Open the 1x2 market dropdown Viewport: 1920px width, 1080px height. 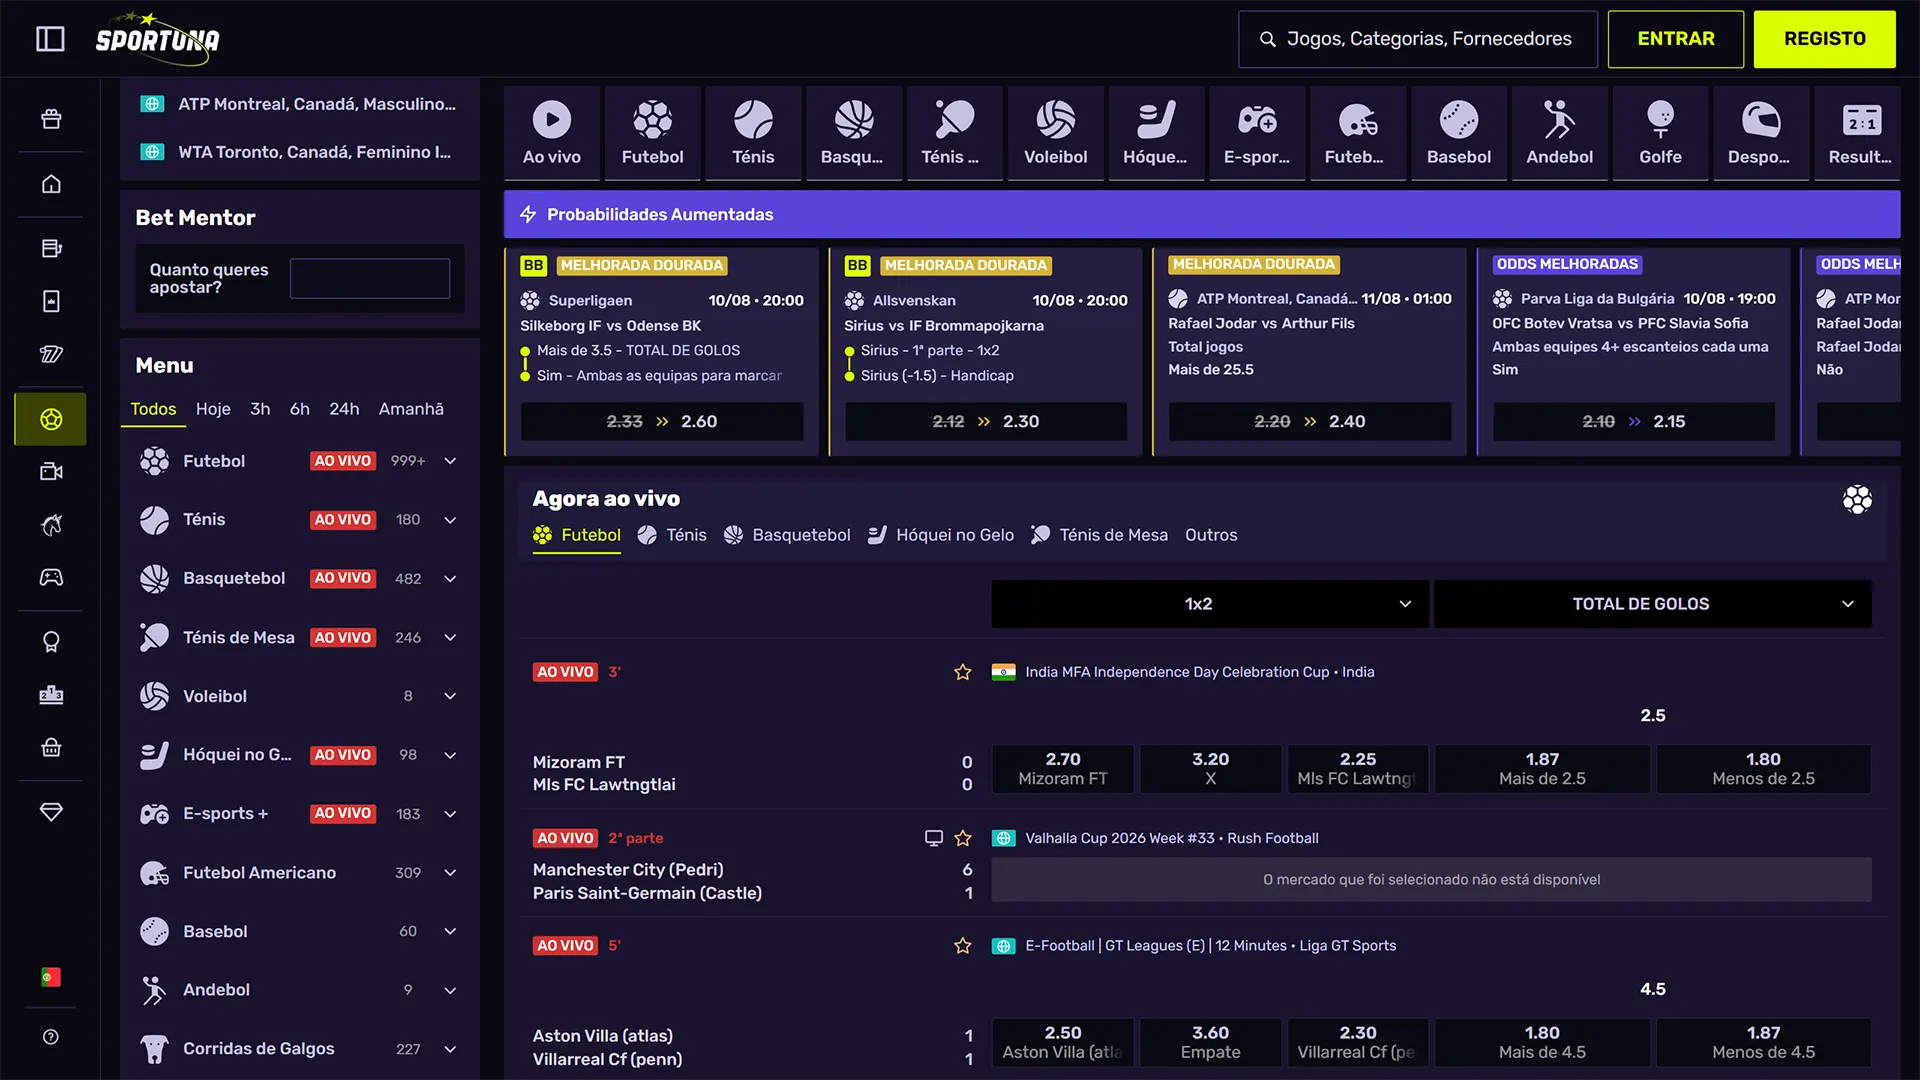pyautogui.click(x=1210, y=604)
